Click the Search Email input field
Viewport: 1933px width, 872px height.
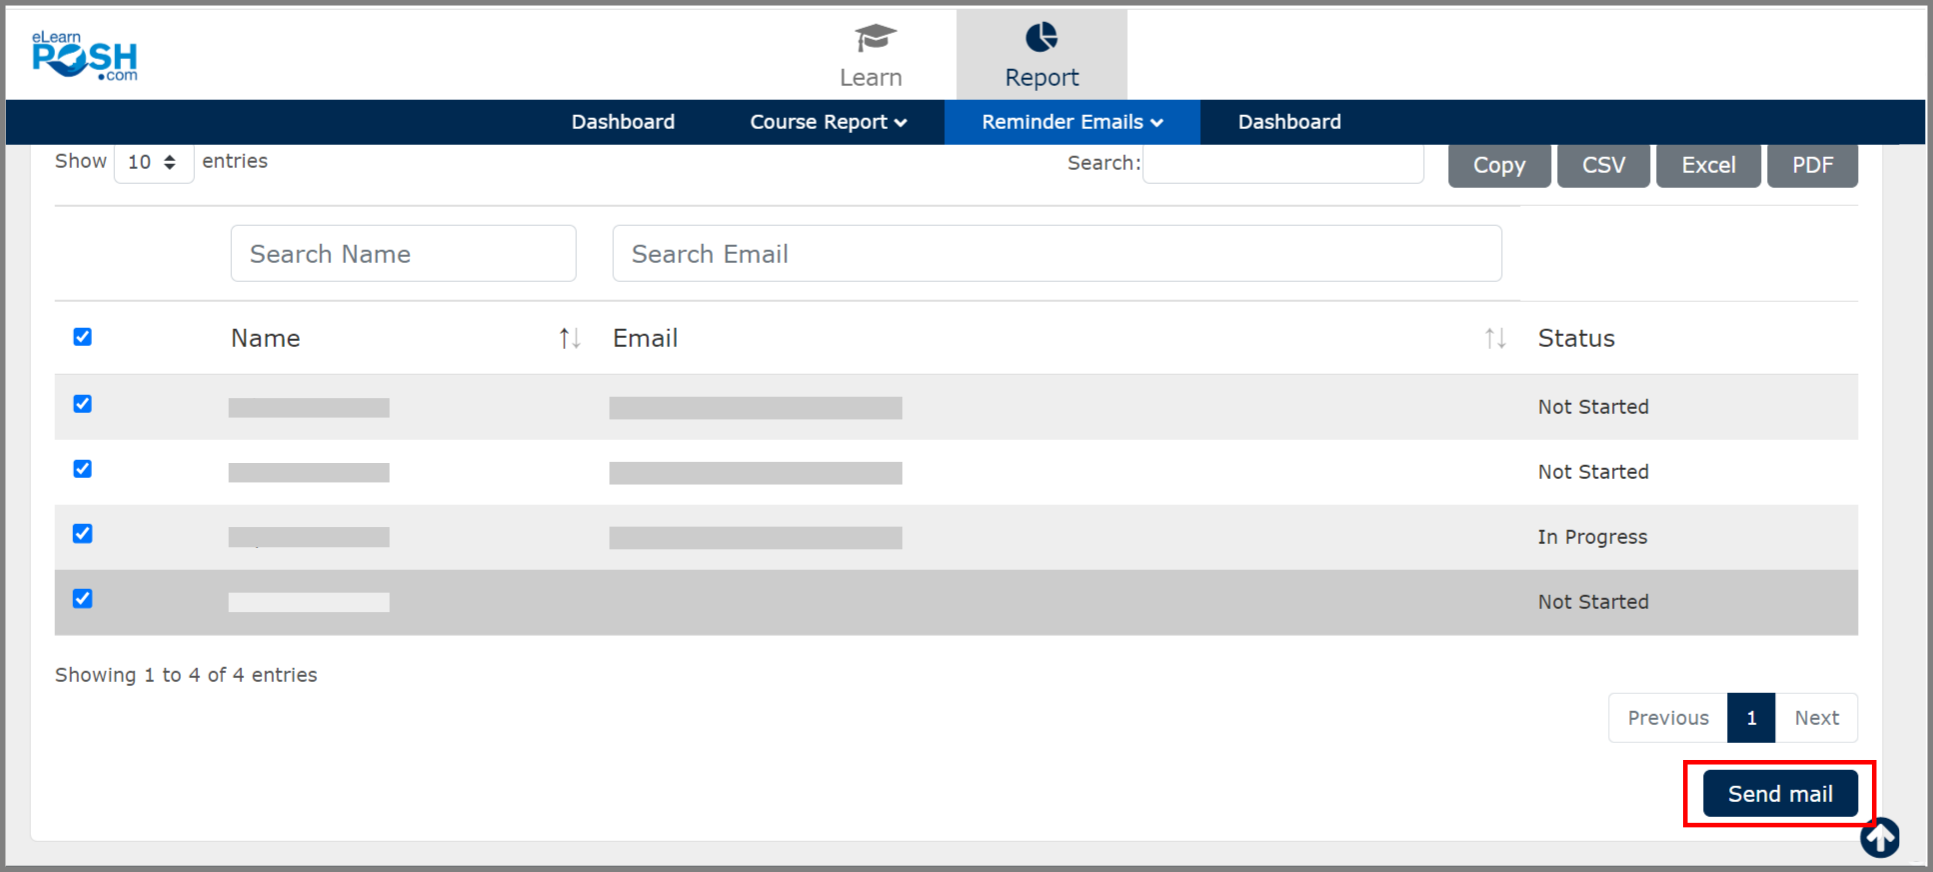click(x=1056, y=254)
